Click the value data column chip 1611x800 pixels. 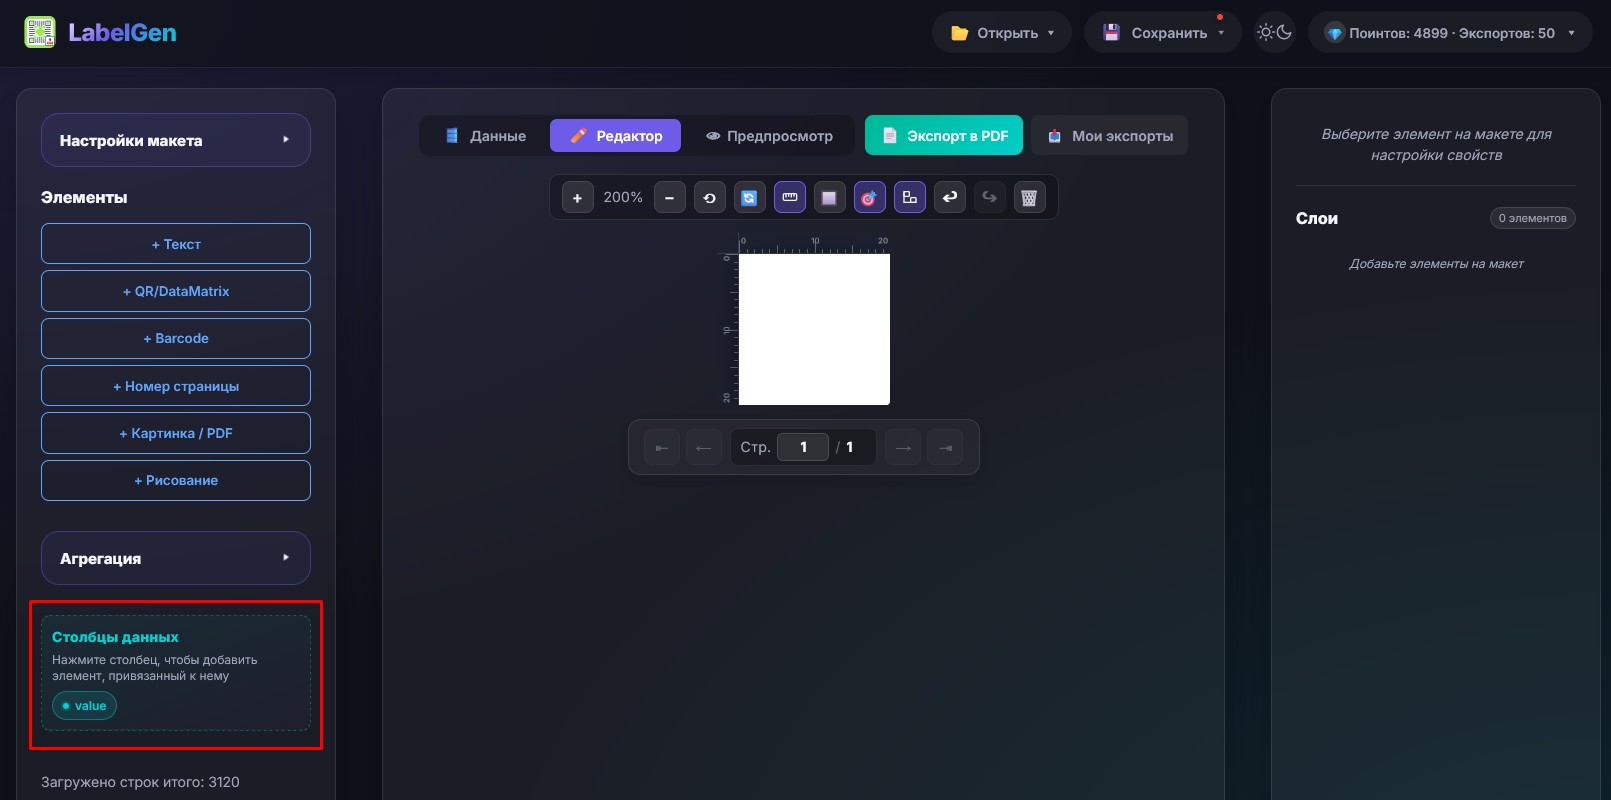(84, 706)
